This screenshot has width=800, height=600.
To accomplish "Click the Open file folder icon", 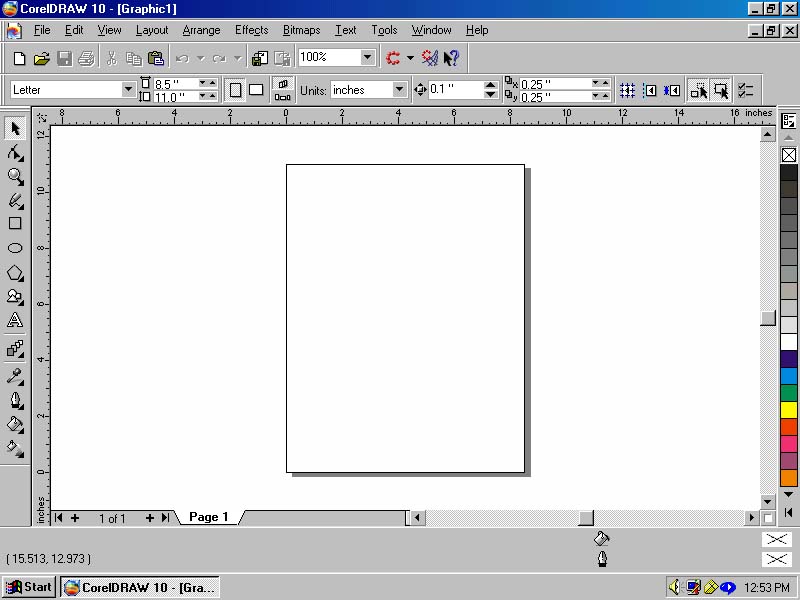I will 42,58.
